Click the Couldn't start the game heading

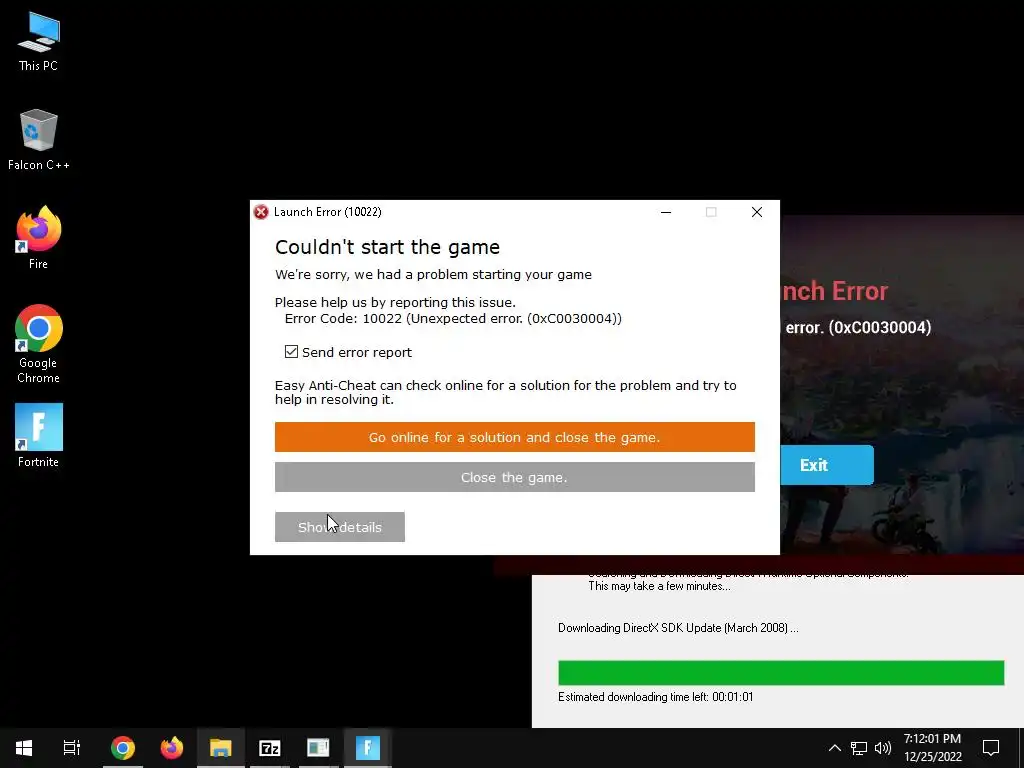click(x=387, y=247)
